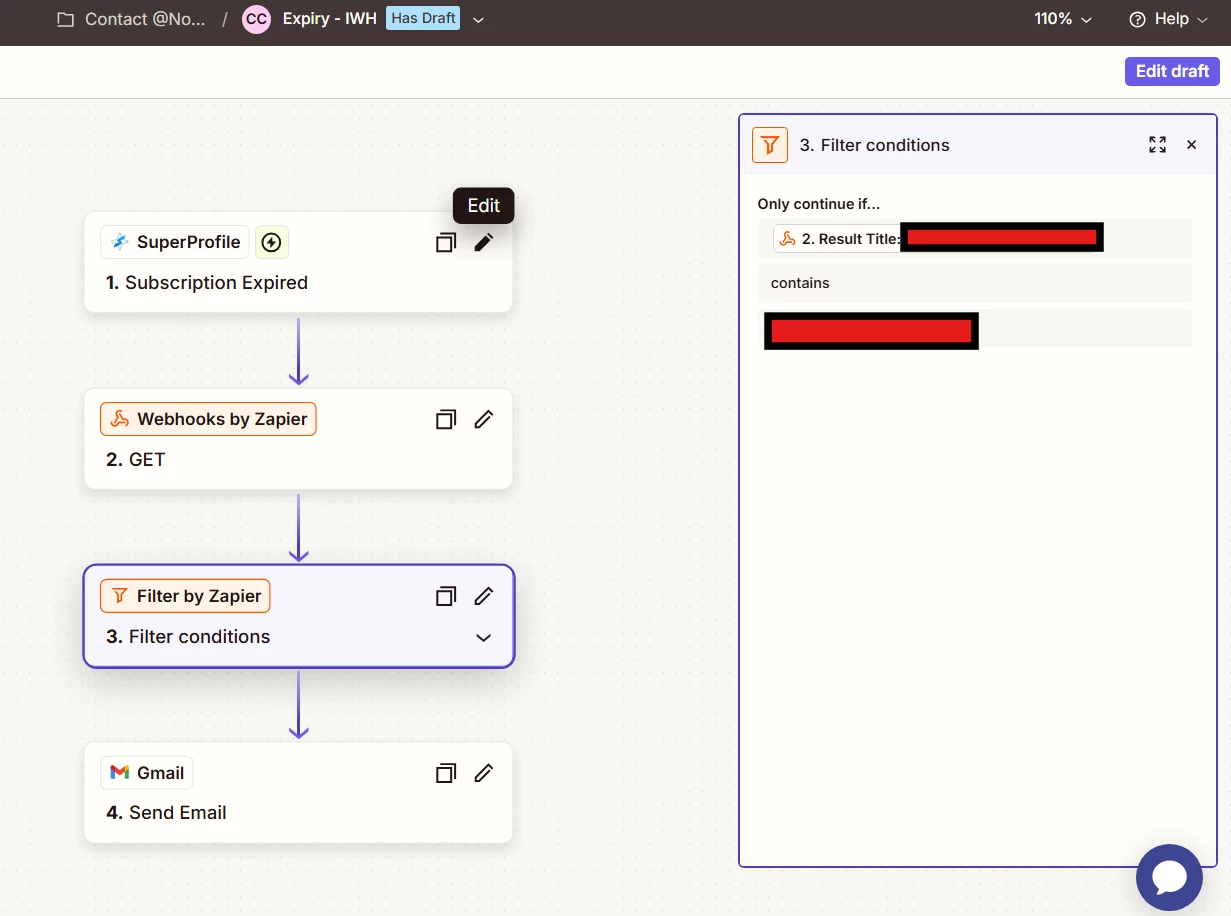Click the filter funnel icon in panel header

[x=770, y=145]
